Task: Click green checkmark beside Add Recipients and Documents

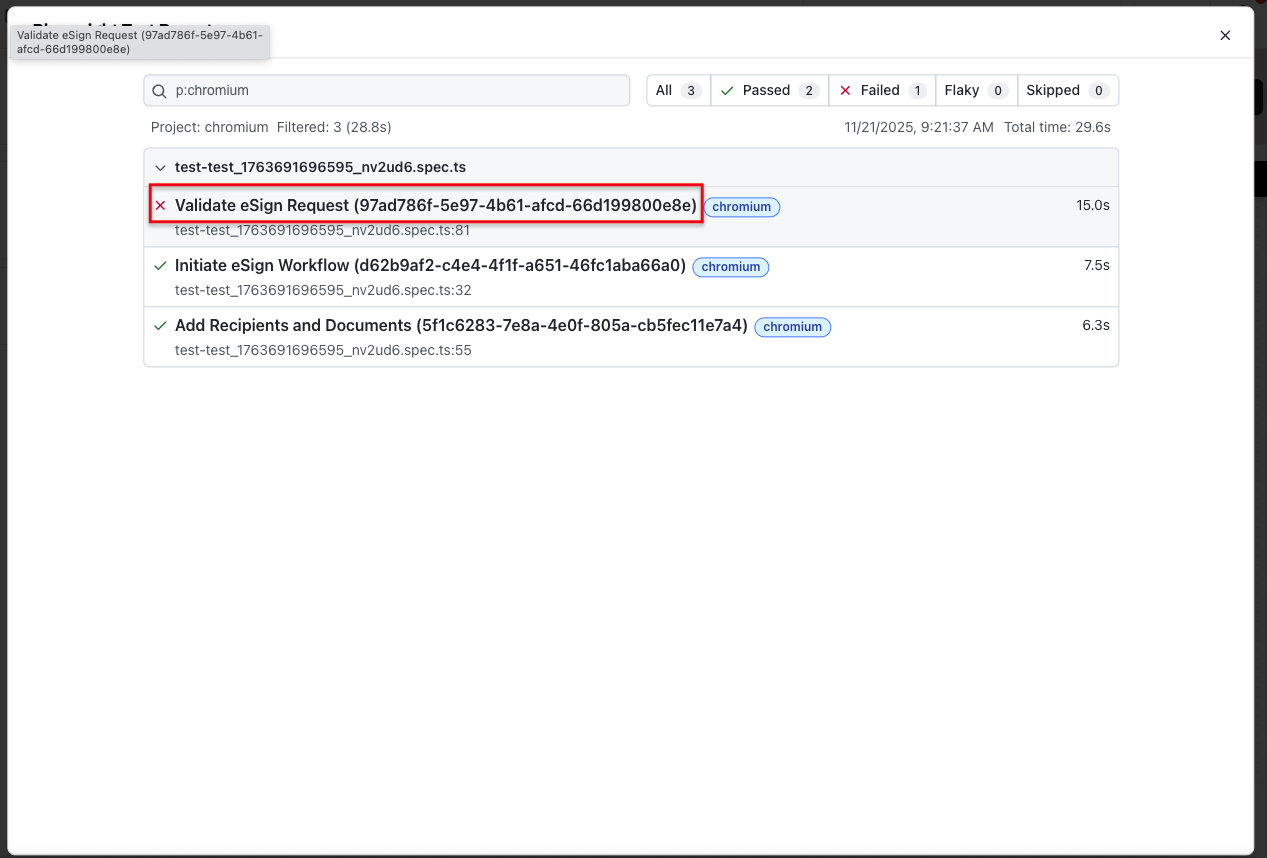Action: (160, 326)
